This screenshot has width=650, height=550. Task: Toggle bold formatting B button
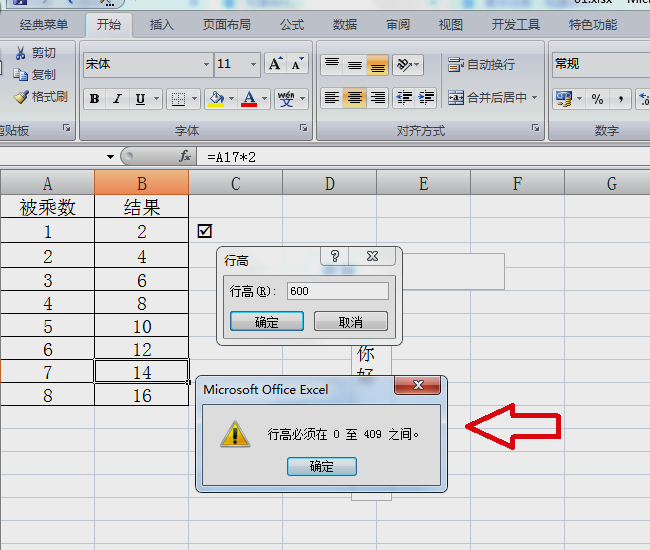(x=95, y=99)
